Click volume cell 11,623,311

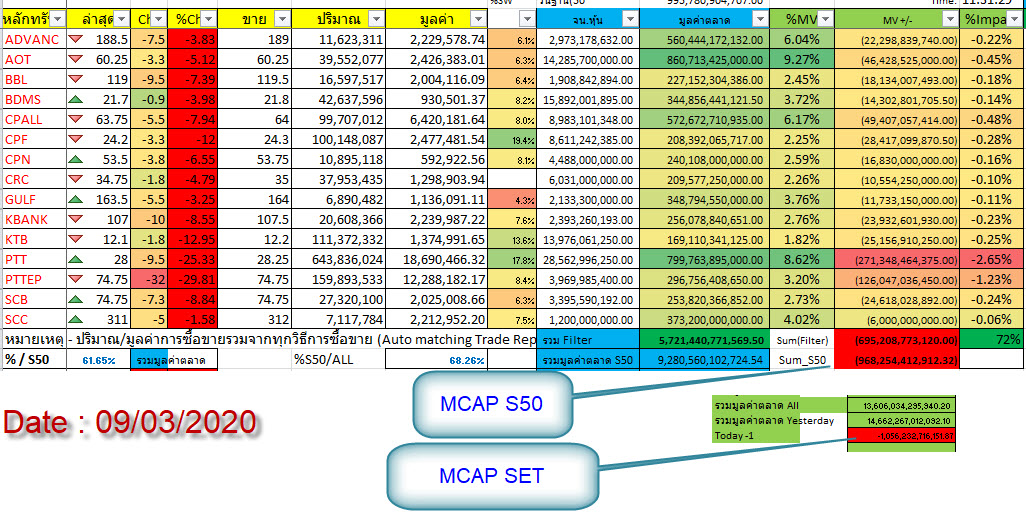[x=338, y=39]
